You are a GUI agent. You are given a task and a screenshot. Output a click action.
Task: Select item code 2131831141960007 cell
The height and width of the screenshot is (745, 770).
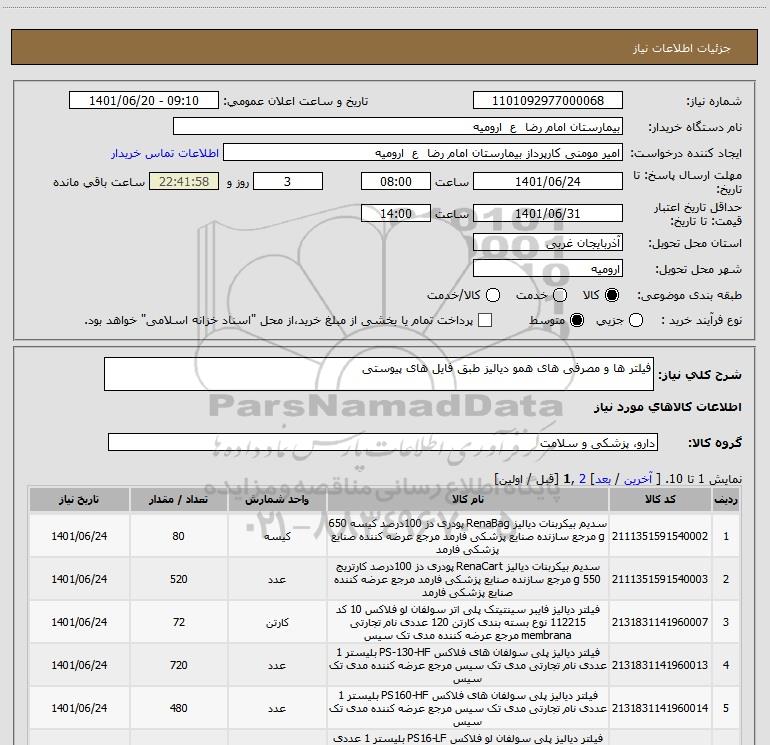tap(660, 622)
